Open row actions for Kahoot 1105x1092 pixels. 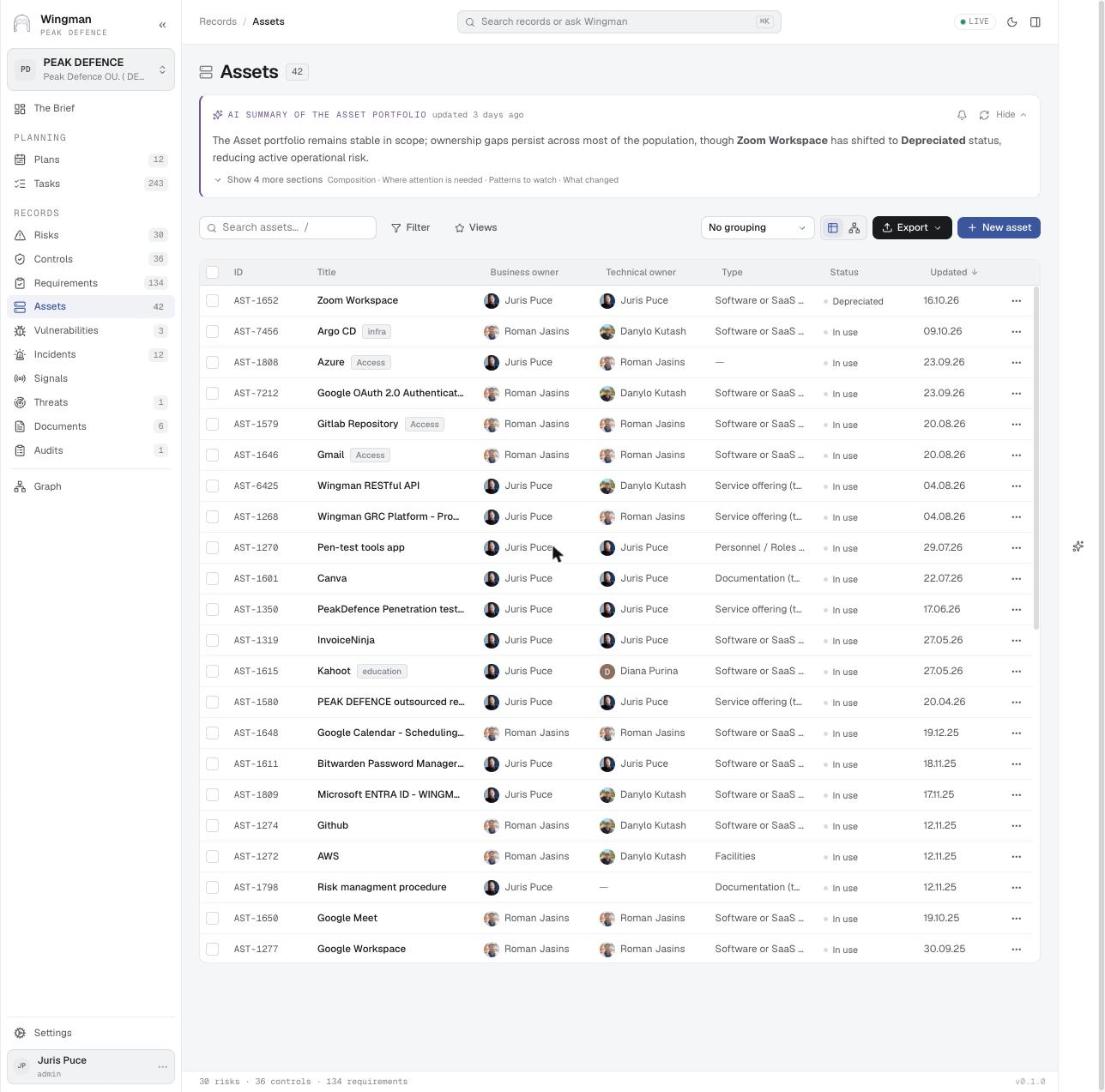1016,671
